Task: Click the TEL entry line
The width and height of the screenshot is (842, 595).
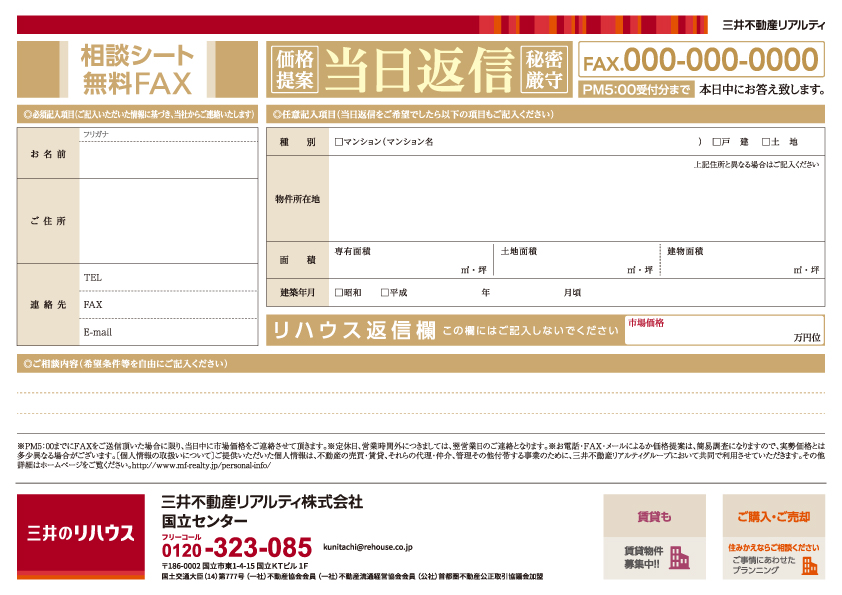Action: (169, 278)
